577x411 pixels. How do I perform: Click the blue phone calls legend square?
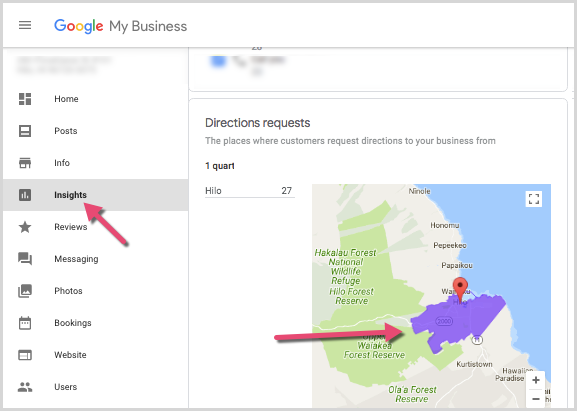tap(218, 60)
